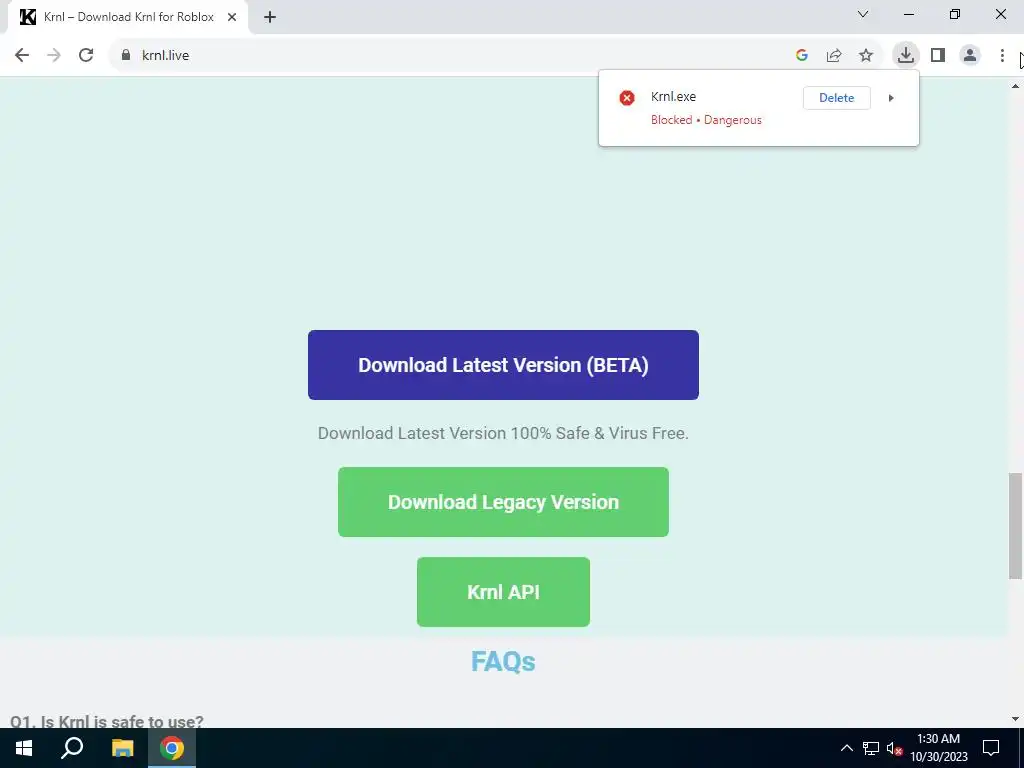Select the Krnl – Download Krnl for Roblox tab
Screen dimensions: 1024x768
point(129,17)
